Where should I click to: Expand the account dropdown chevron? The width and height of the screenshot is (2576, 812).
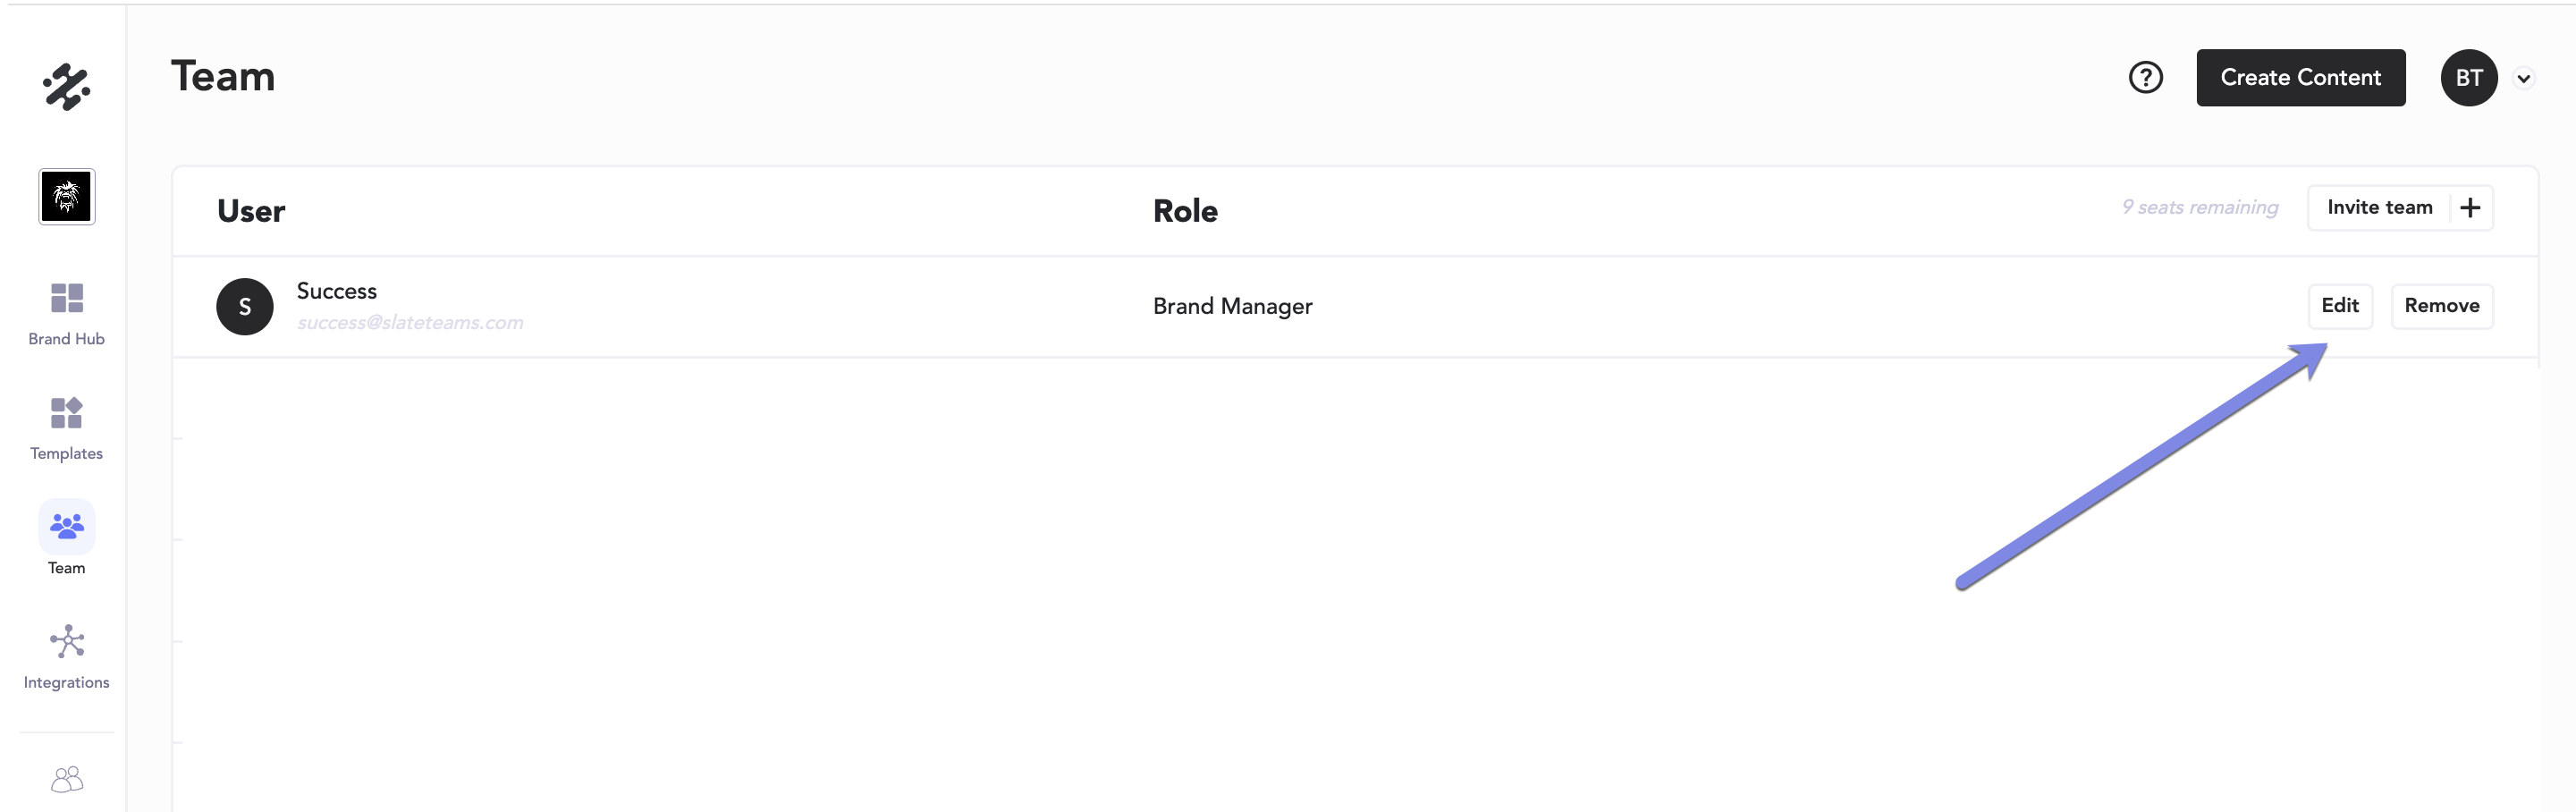tap(2523, 78)
